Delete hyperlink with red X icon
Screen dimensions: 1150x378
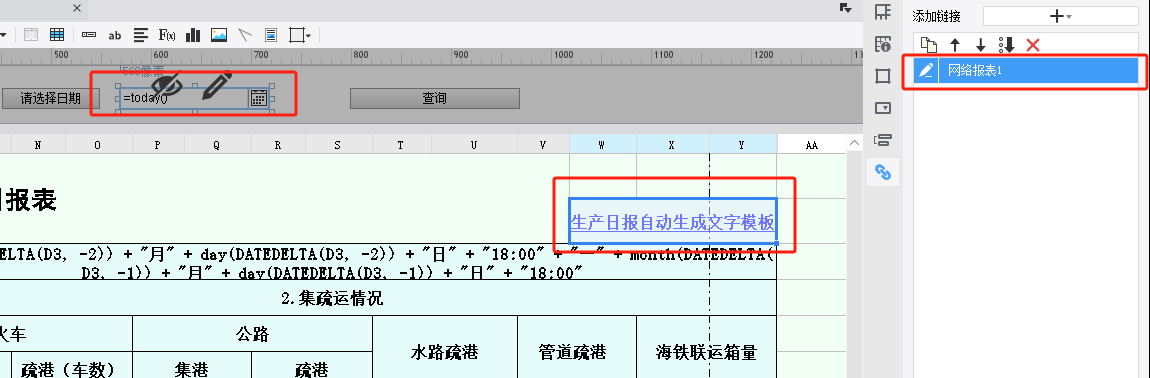(1033, 46)
